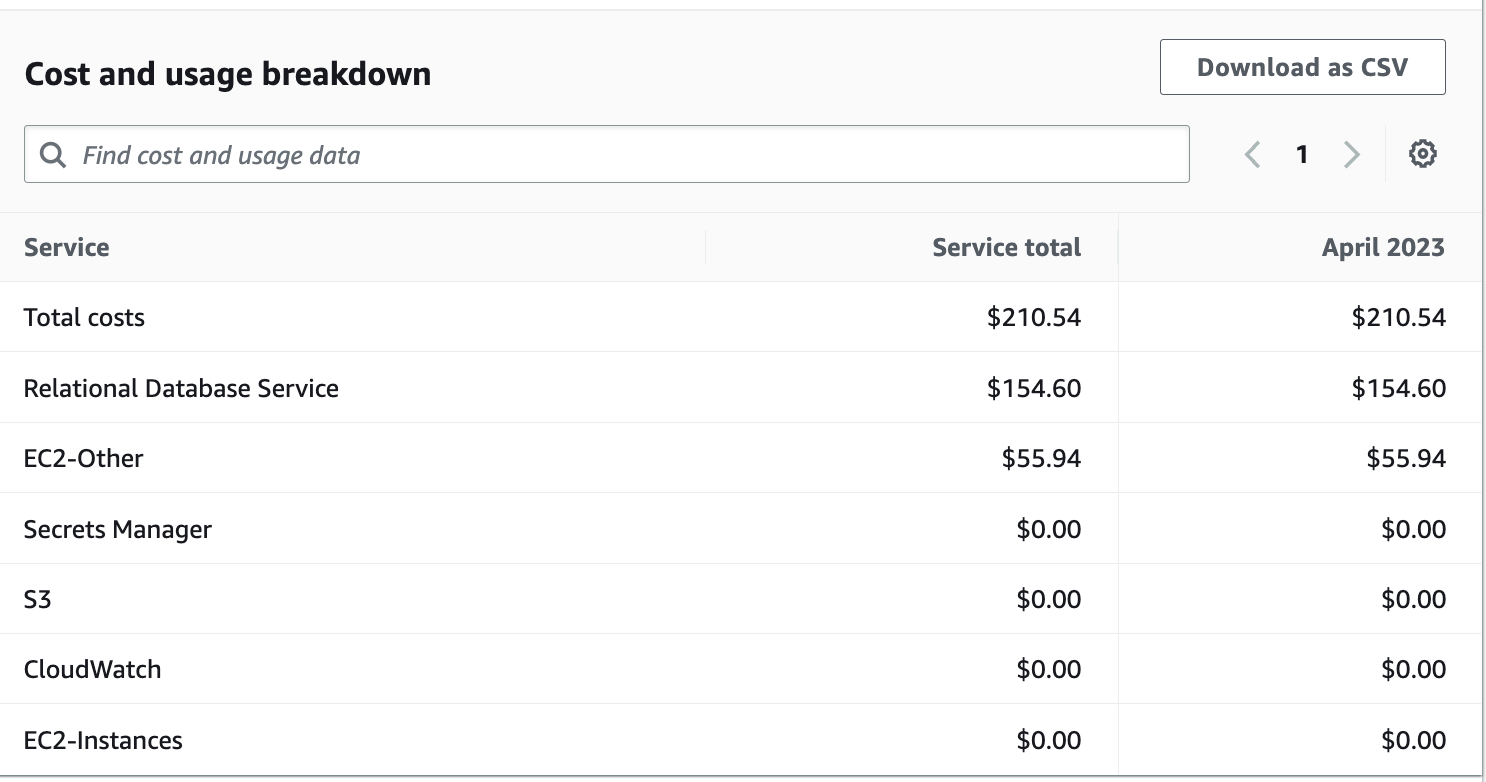The width and height of the screenshot is (1486, 782).
Task: Click the $154.60 service total value
Action: 1034,388
